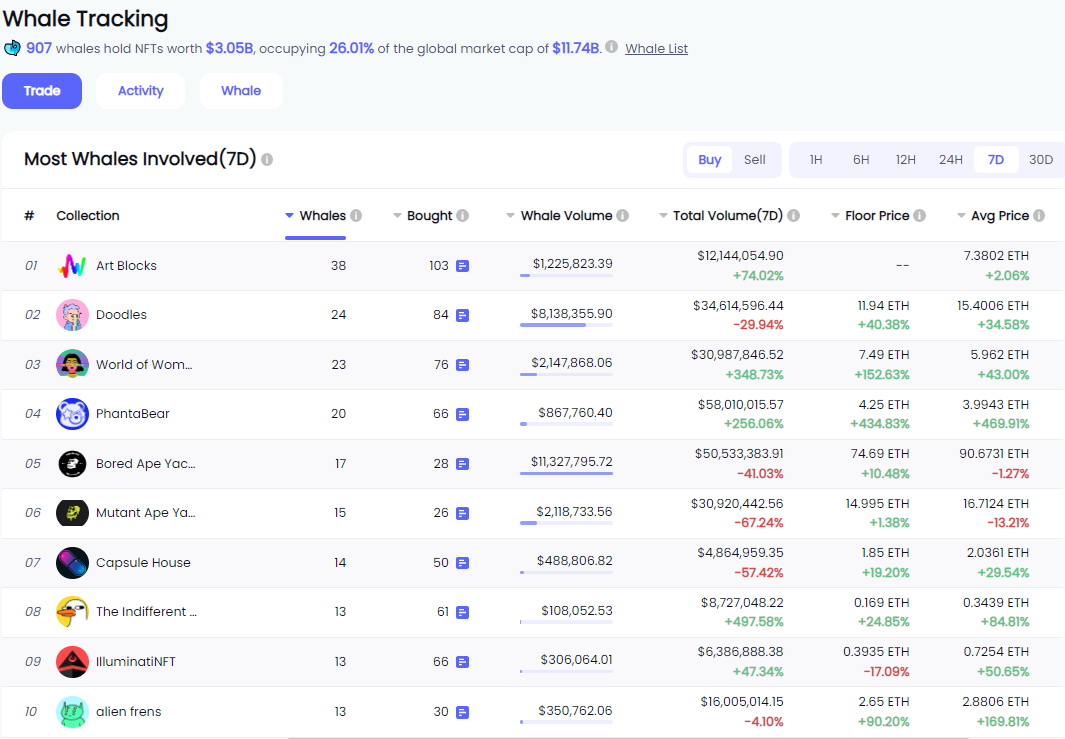1065x739 pixels.
Task: Select the 24H time range
Action: (x=950, y=160)
